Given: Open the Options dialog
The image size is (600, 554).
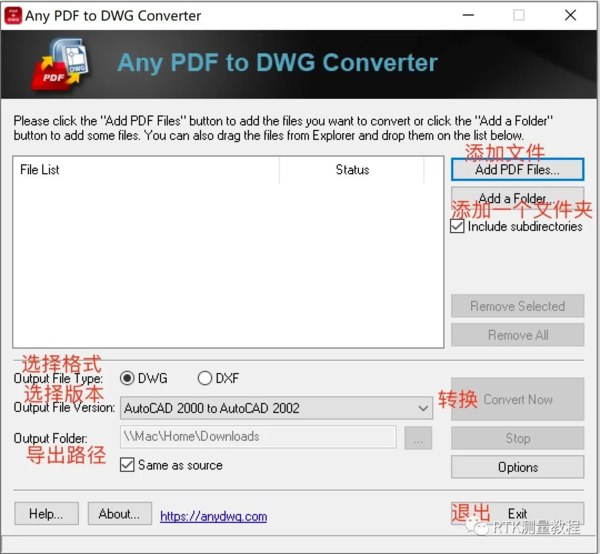Looking at the screenshot, I should tap(517, 467).
